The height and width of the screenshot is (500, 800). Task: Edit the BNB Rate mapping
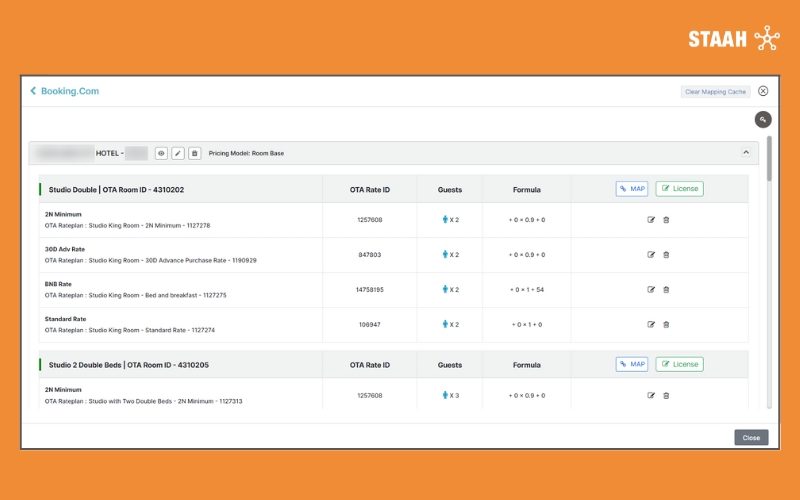pos(651,290)
